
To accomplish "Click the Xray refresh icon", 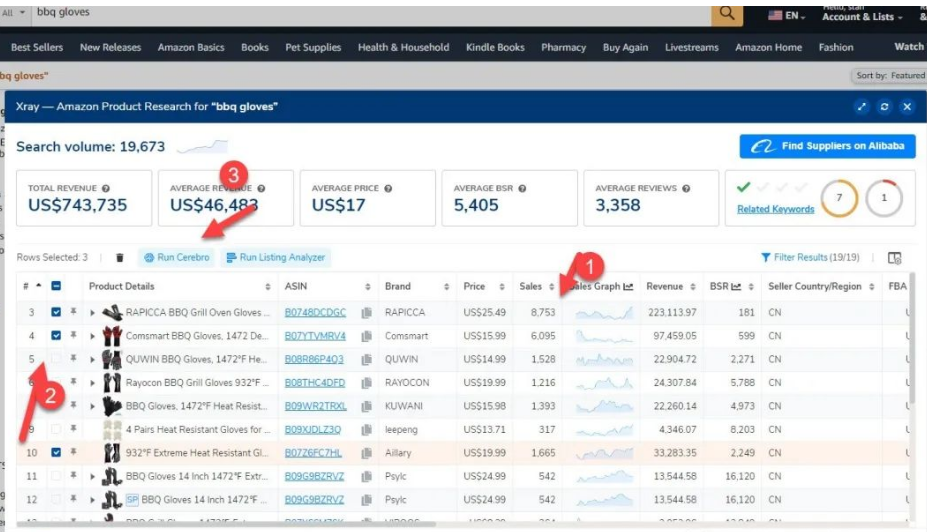I will point(884,106).
